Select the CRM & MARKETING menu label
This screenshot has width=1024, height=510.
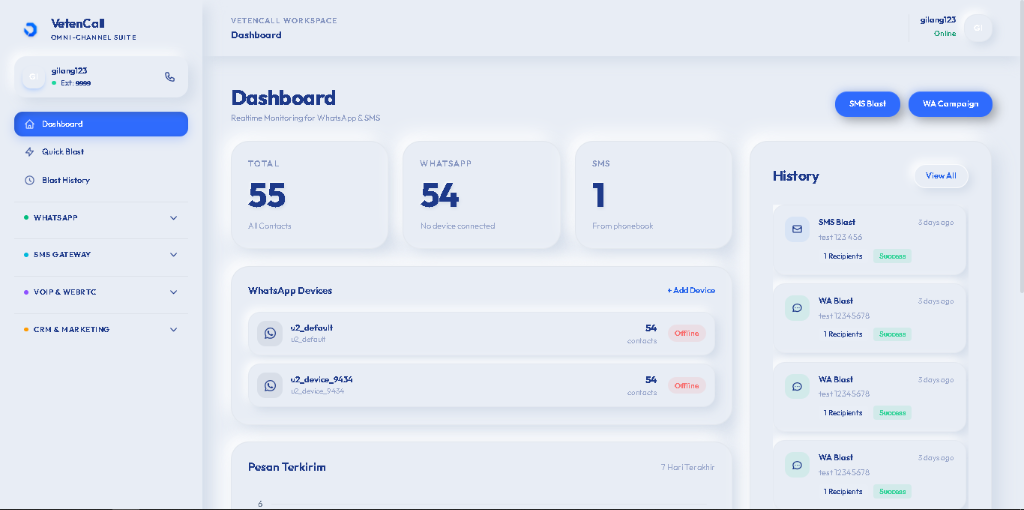[x=71, y=330]
